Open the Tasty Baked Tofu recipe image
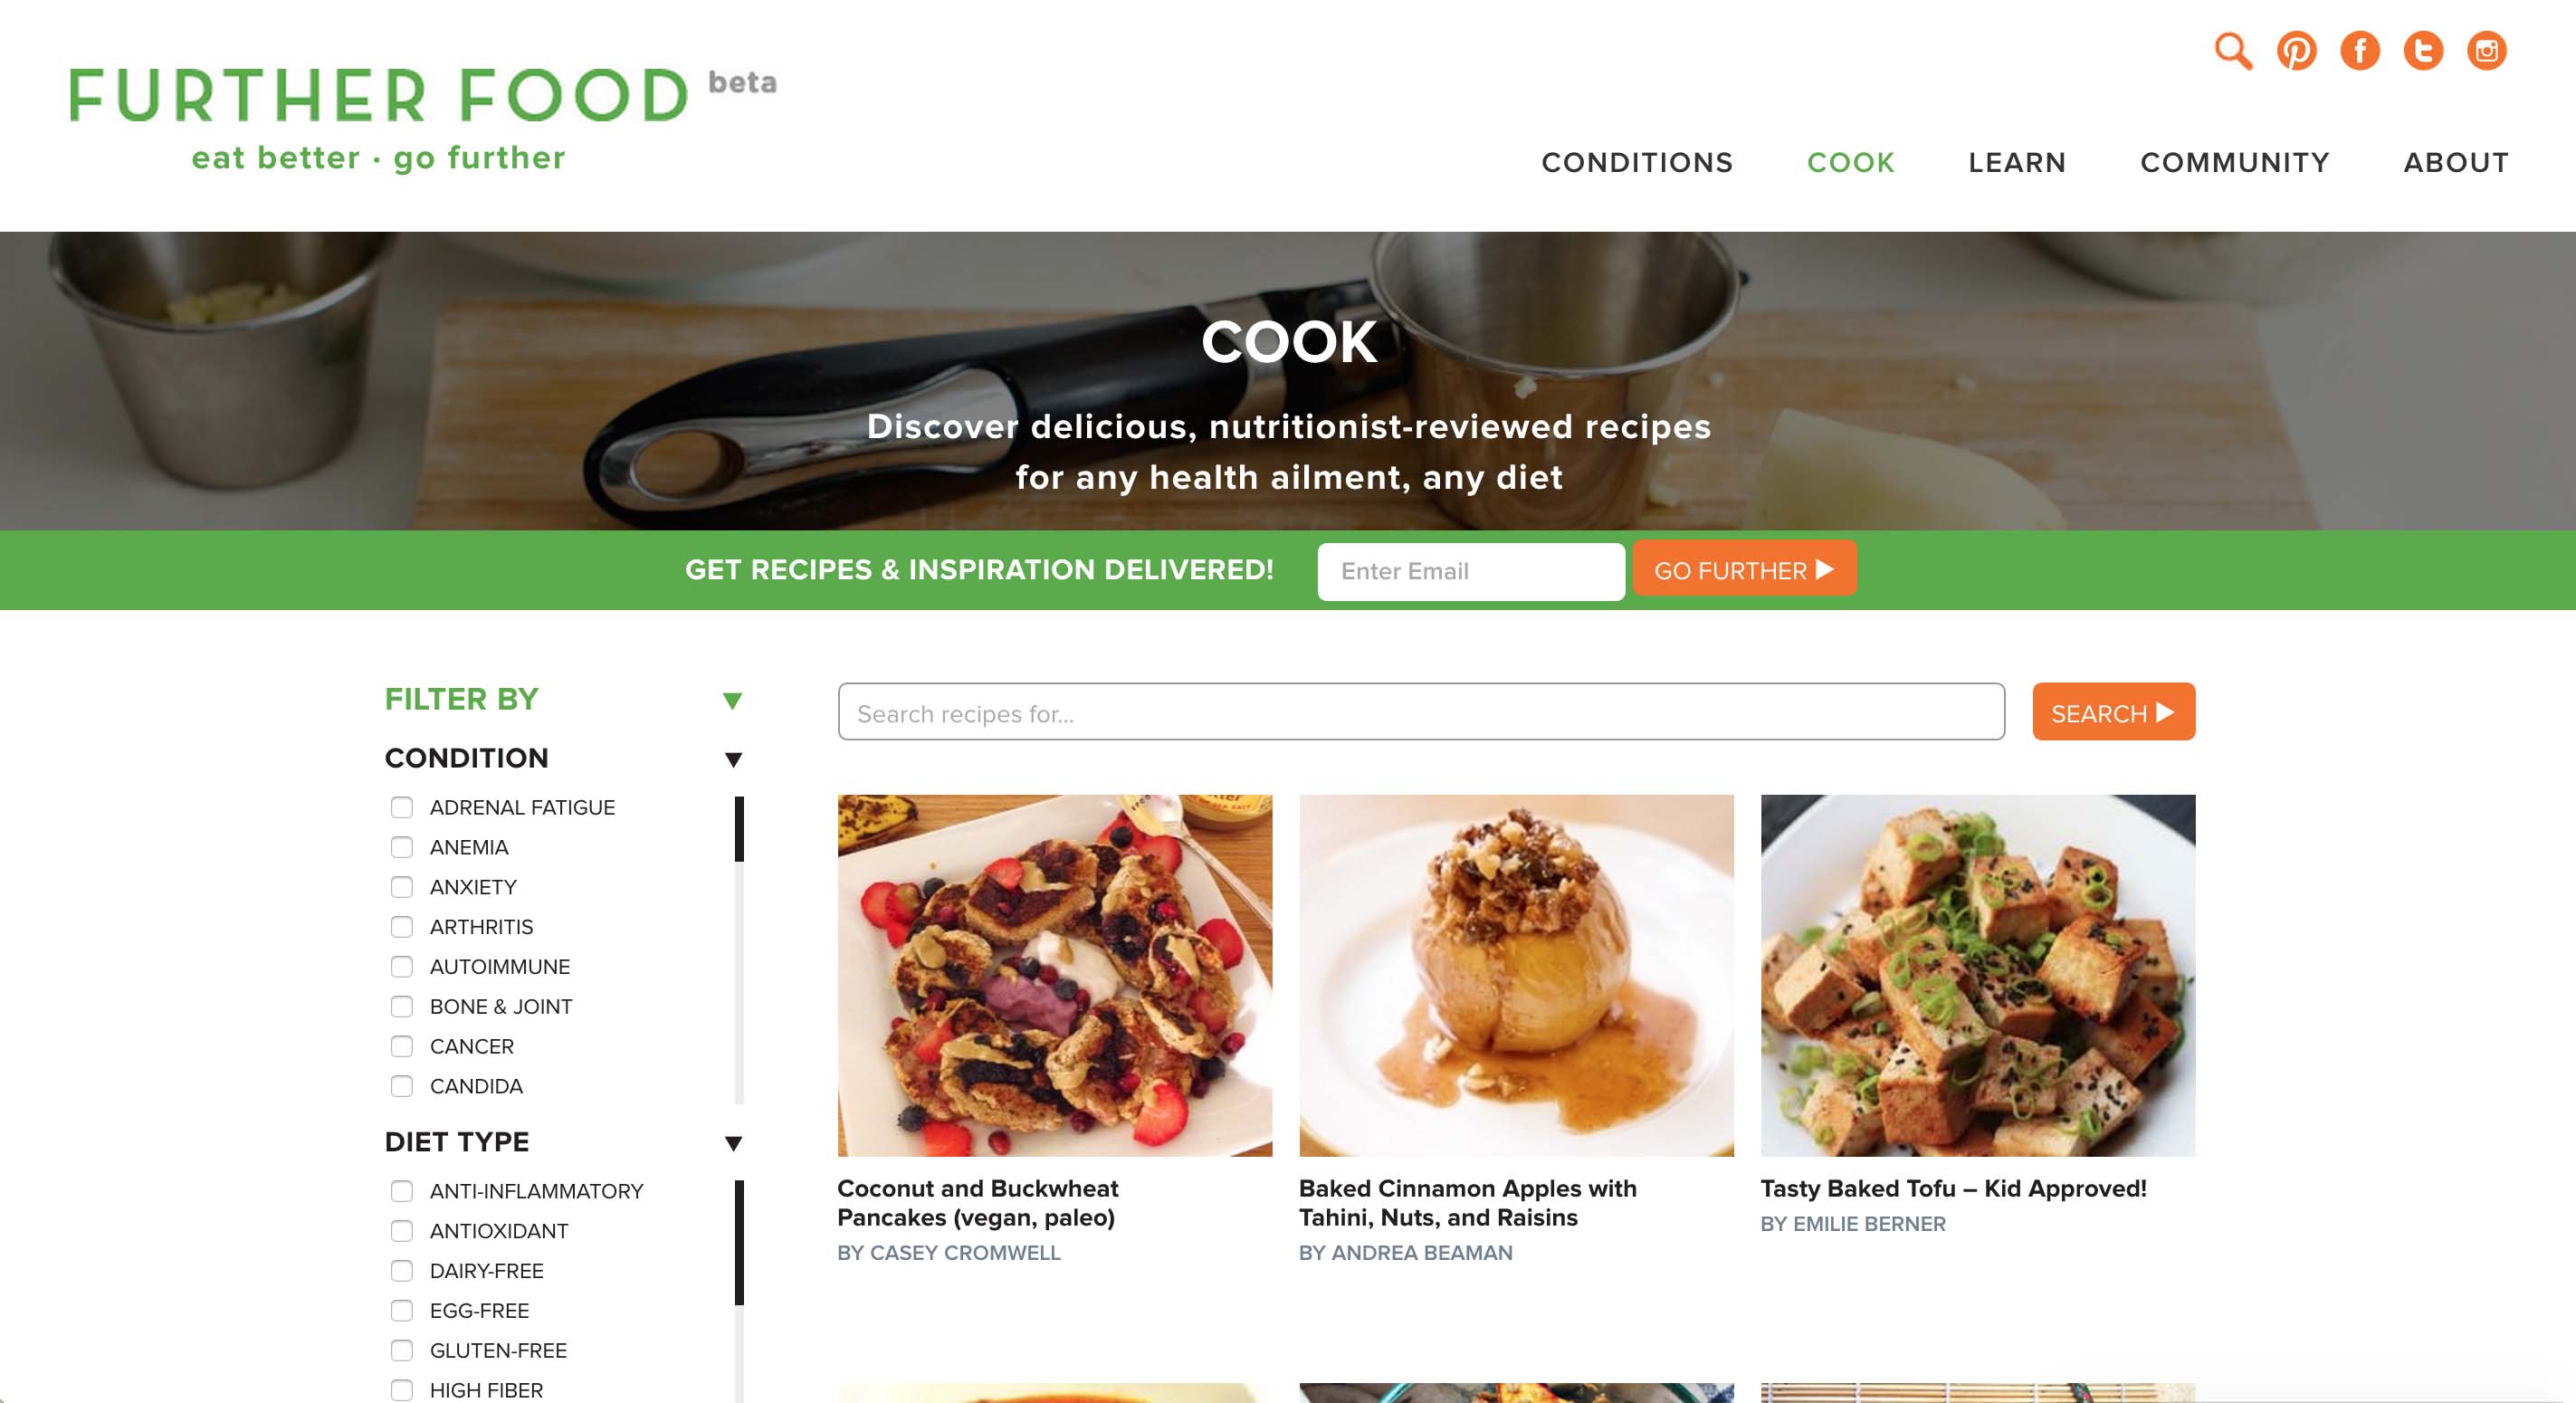Image resolution: width=2576 pixels, height=1403 pixels. (x=1978, y=975)
